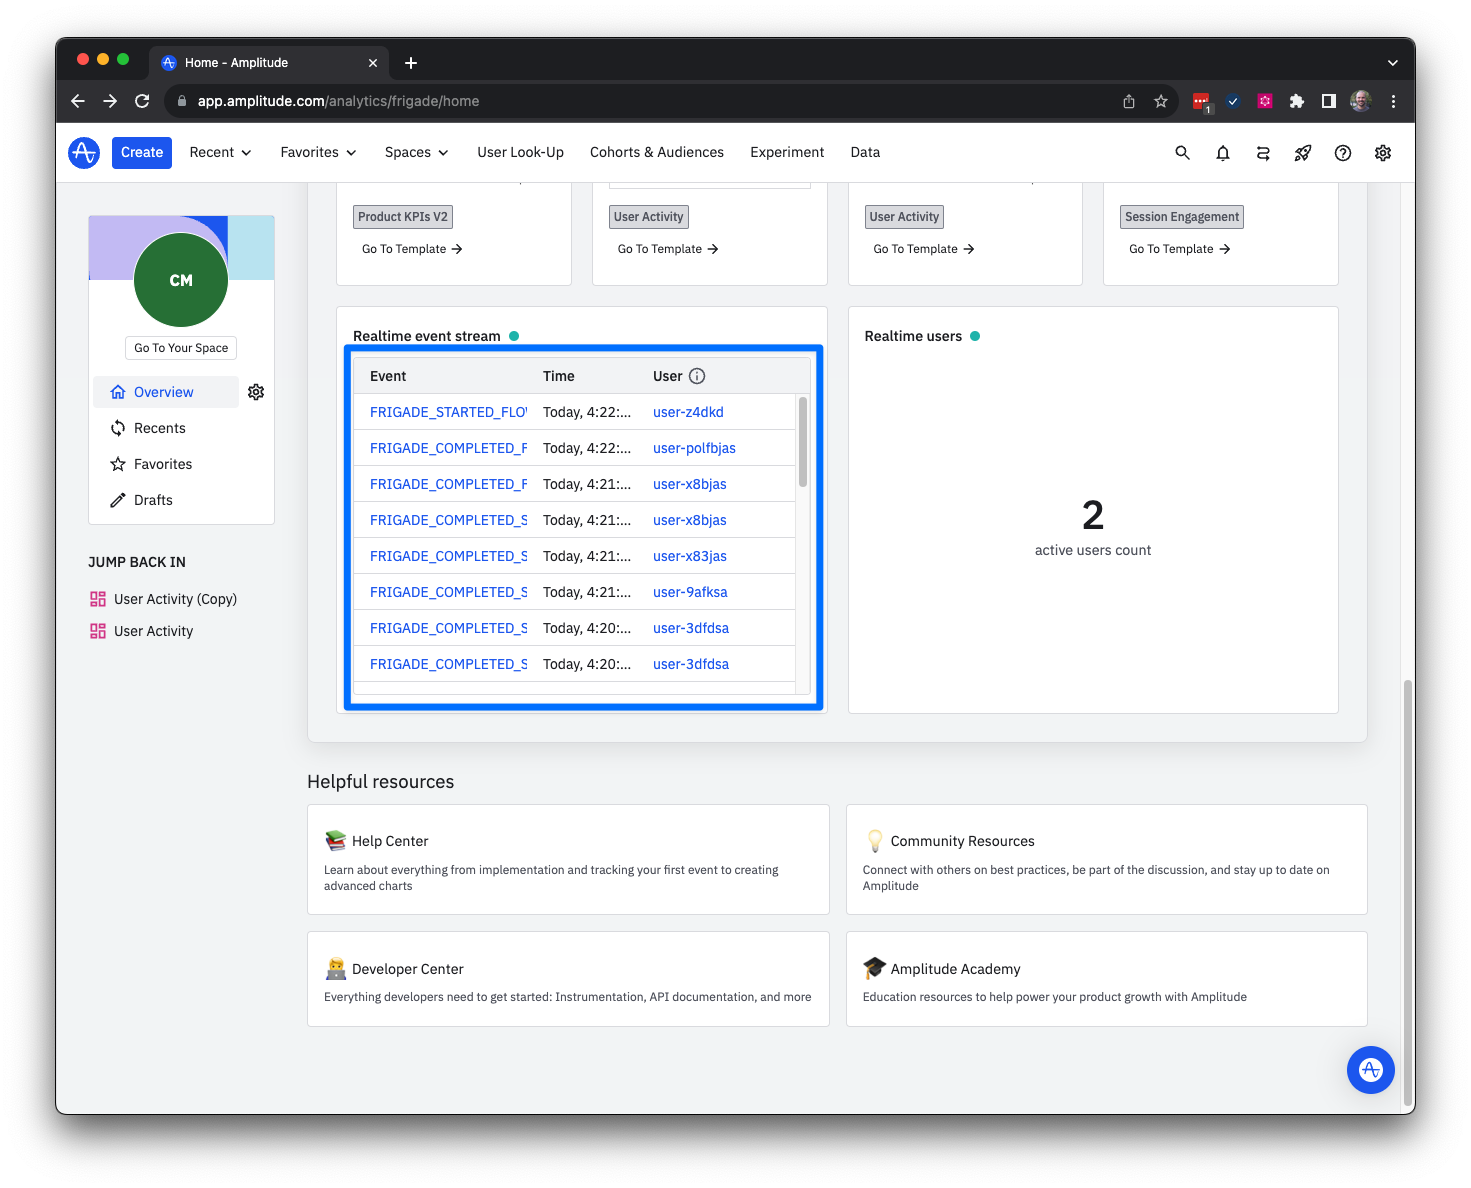Click the browser forward arrow
The width and height of the screenshot is (1471, 1188).
[110, 101]
